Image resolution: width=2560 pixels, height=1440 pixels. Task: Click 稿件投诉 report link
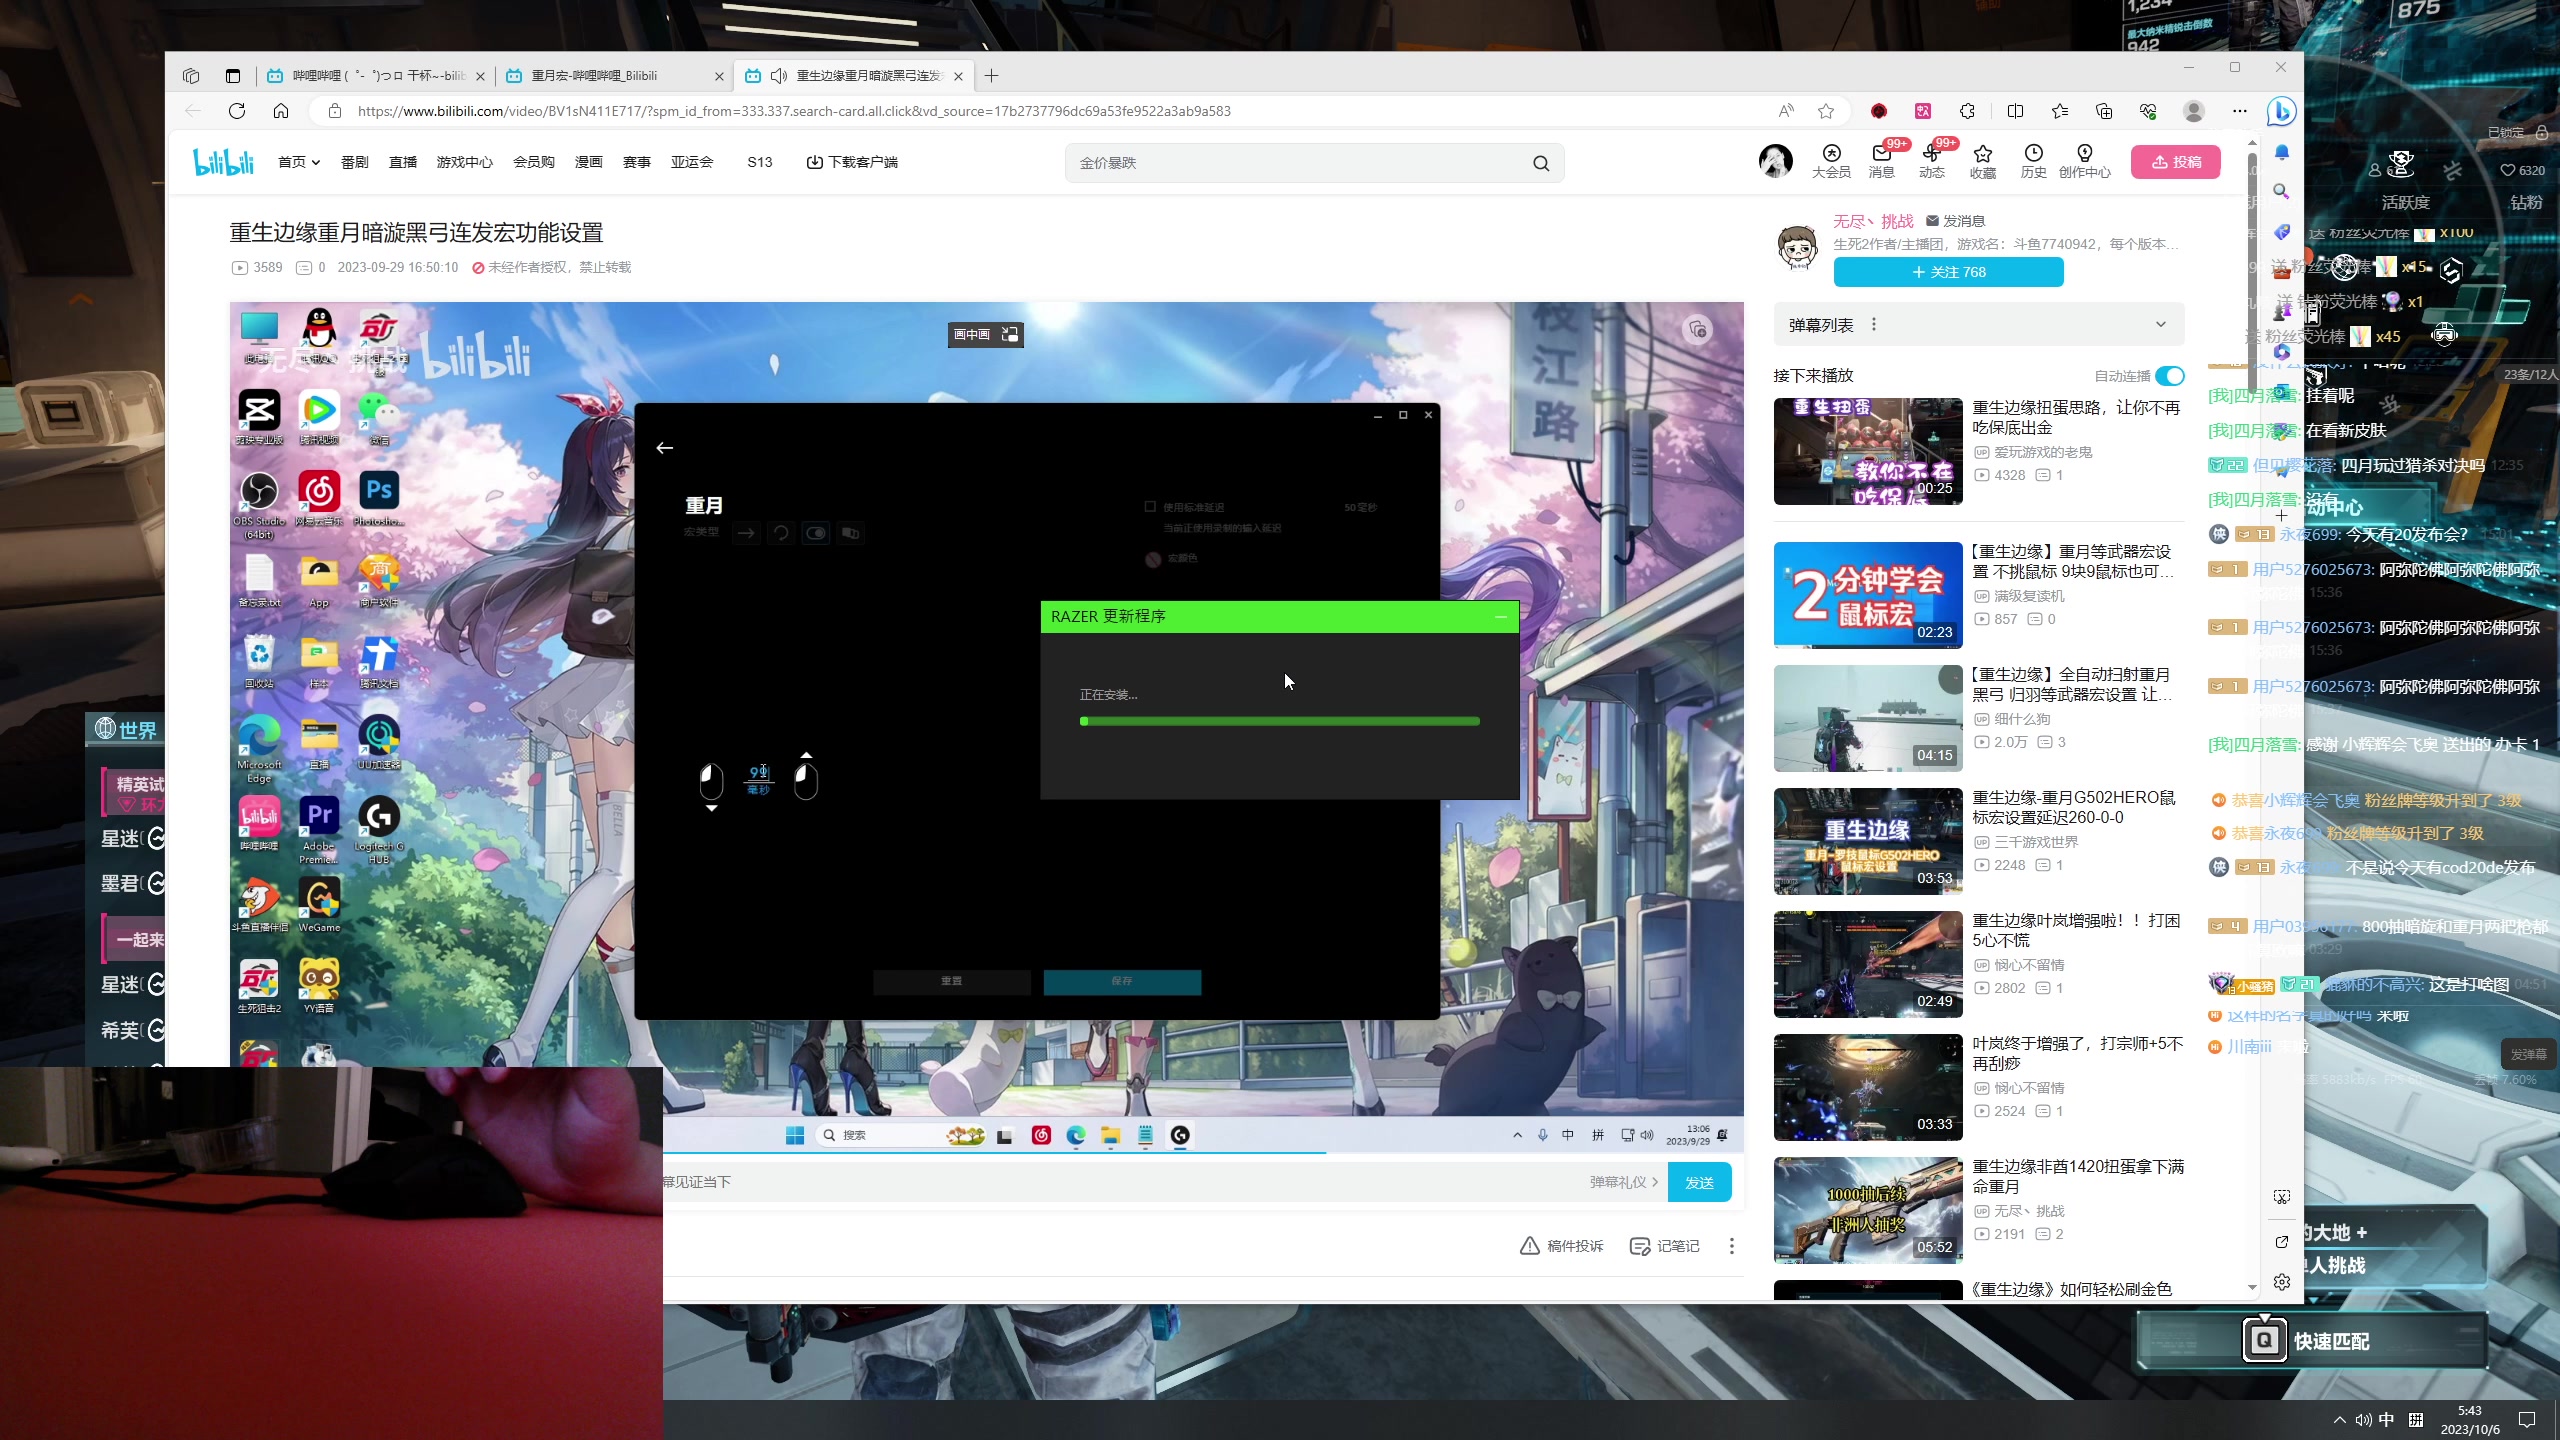click(x=1562, y=1246)
